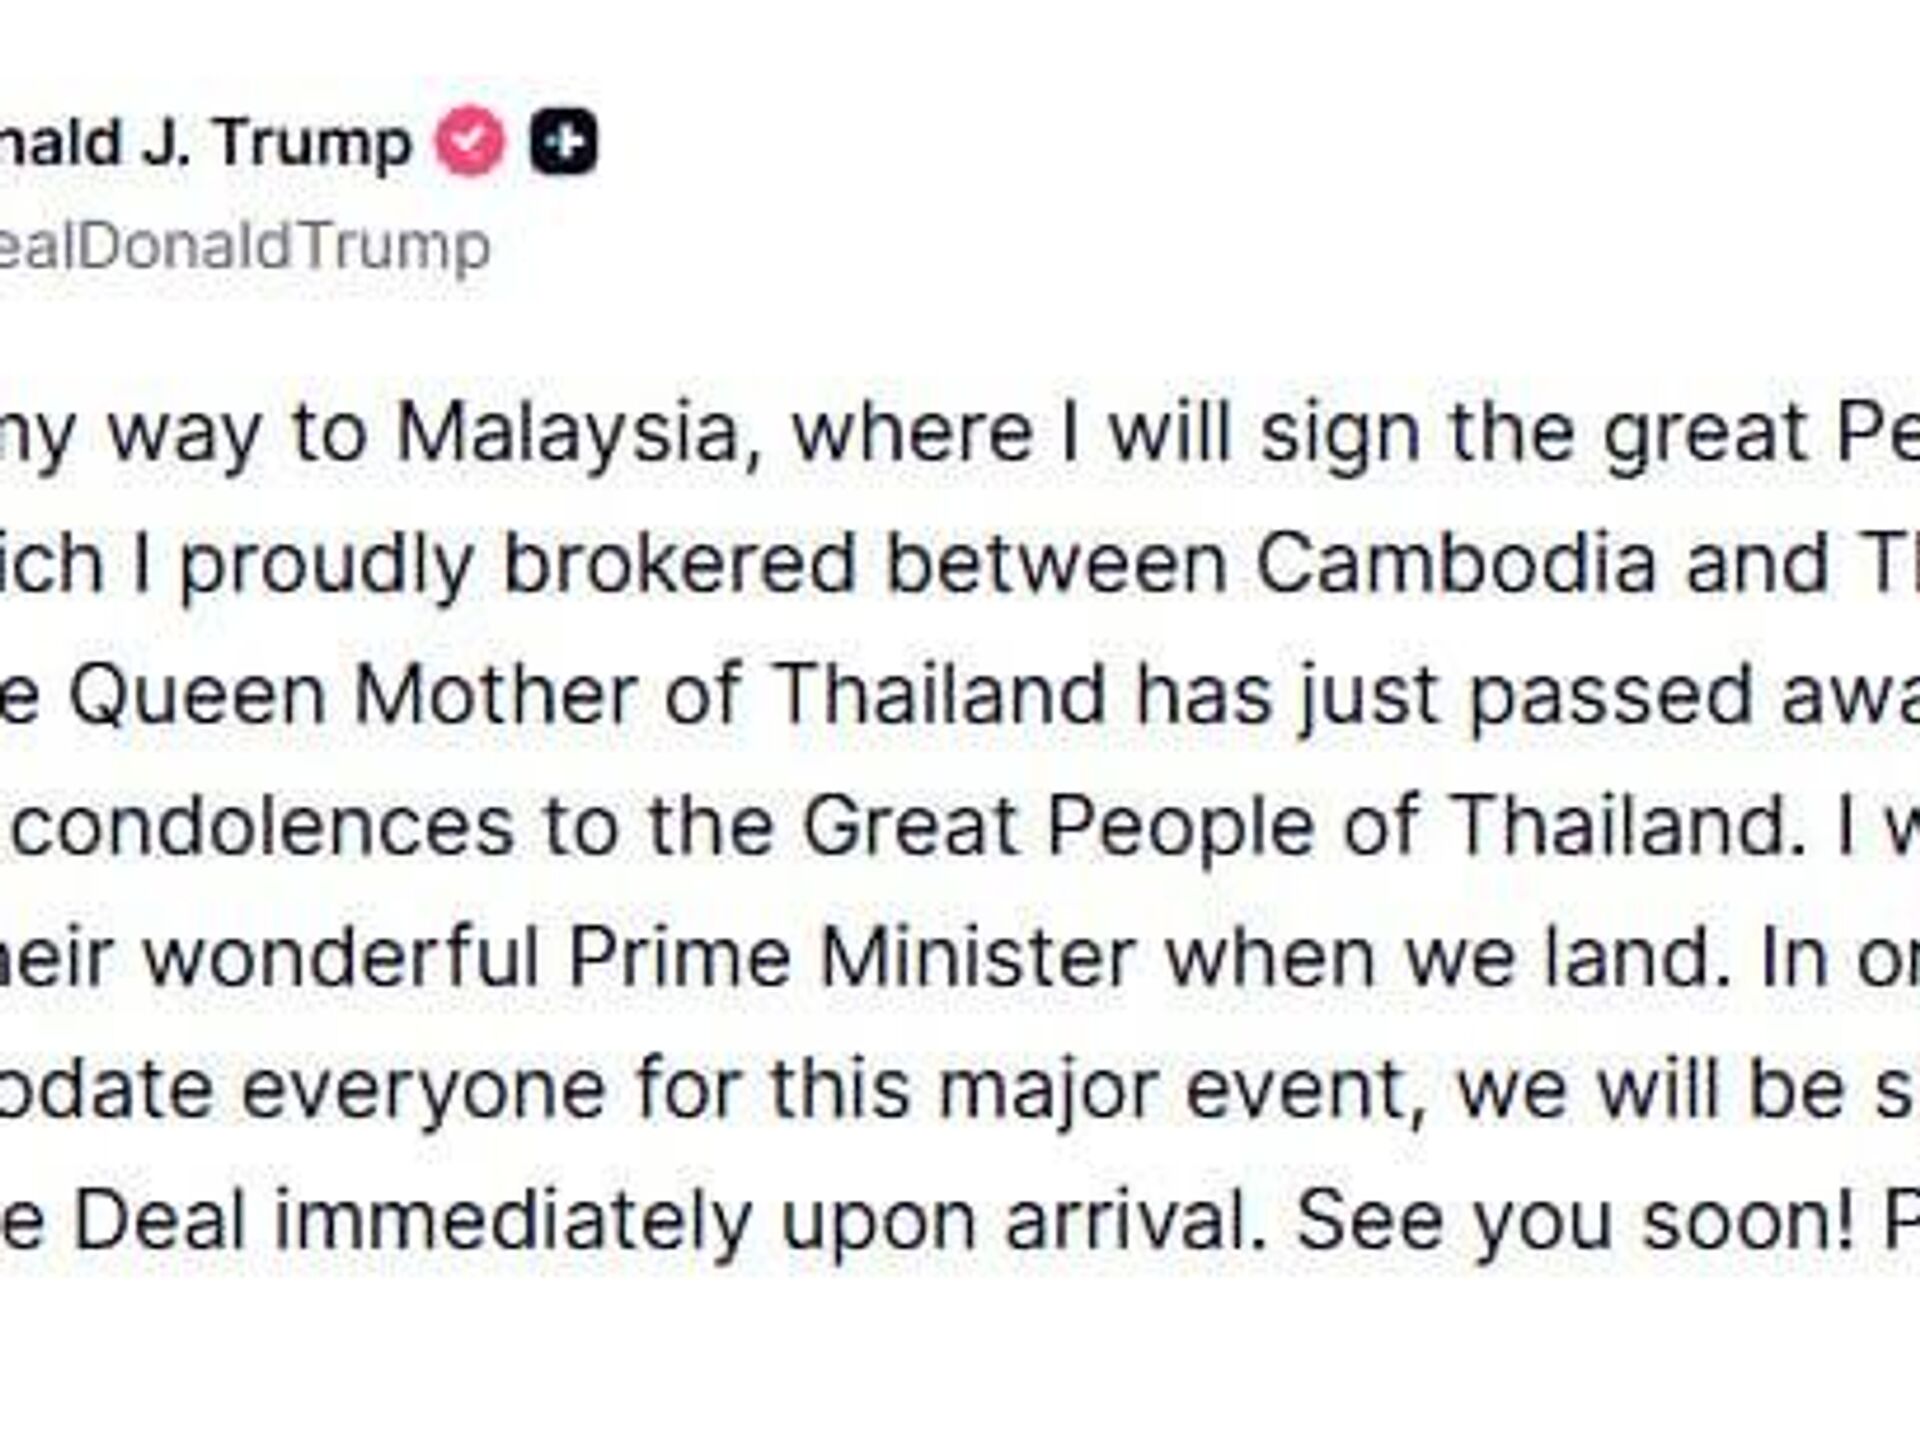Click the black plus badge icon
The image size is (1920, 1436).
pyautogui.click(x=563, y=142)
